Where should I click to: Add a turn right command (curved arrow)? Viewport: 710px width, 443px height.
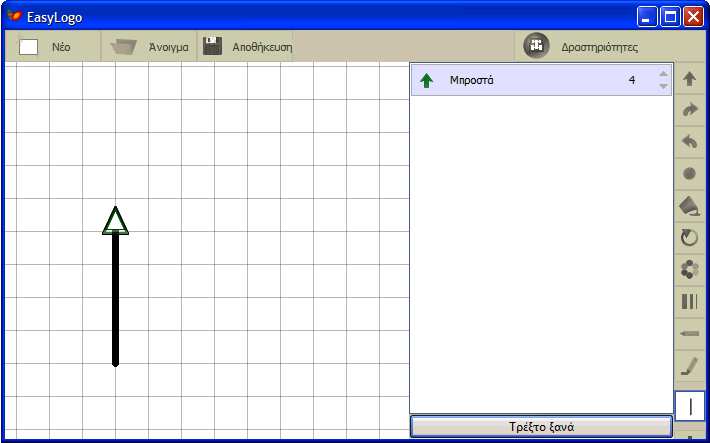click(x=689, y=110)
